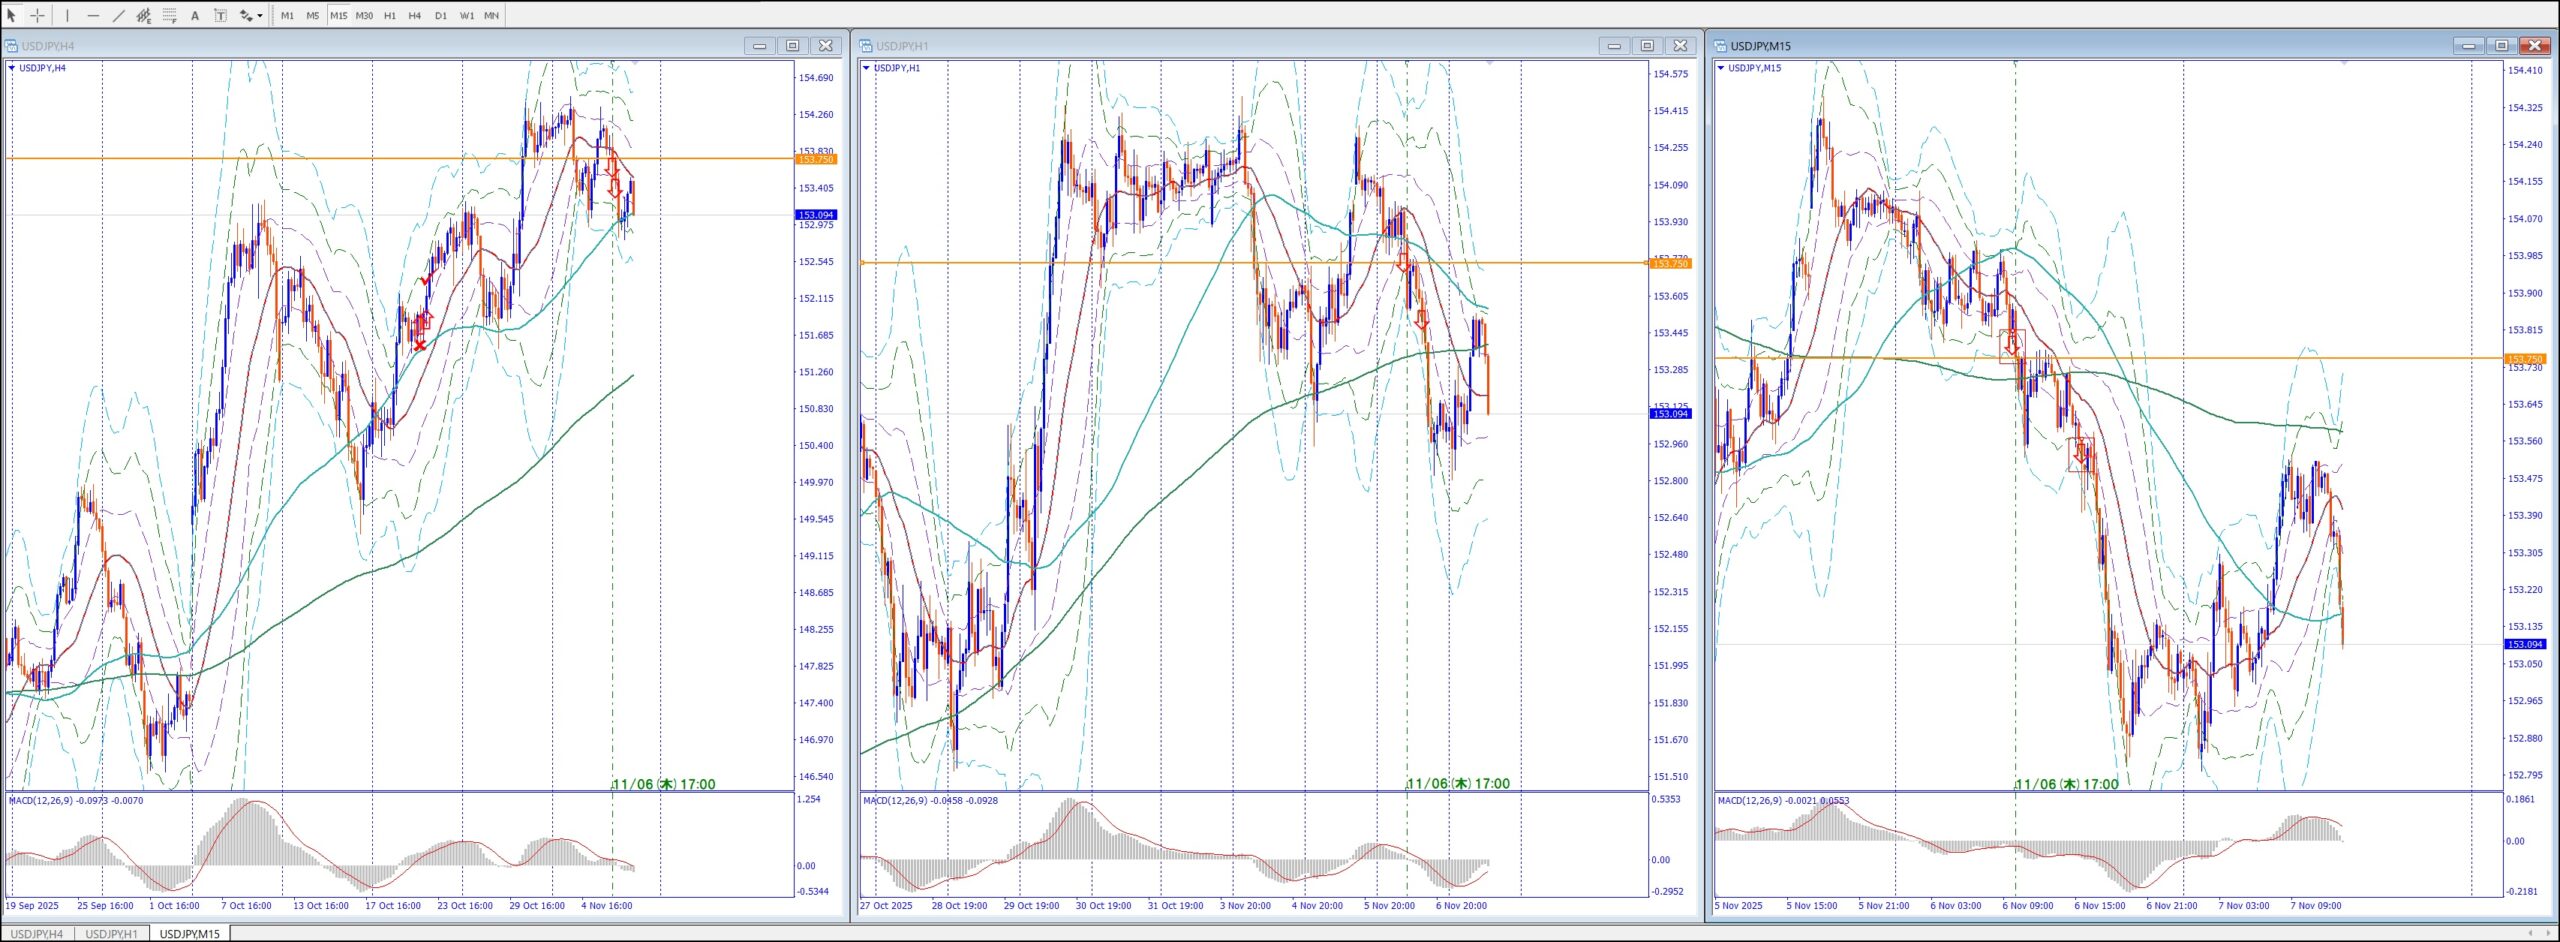This screenshot has height=942, width=2560.
Task: Toggle the M15 timeframe button
Action: click(338, 15)
